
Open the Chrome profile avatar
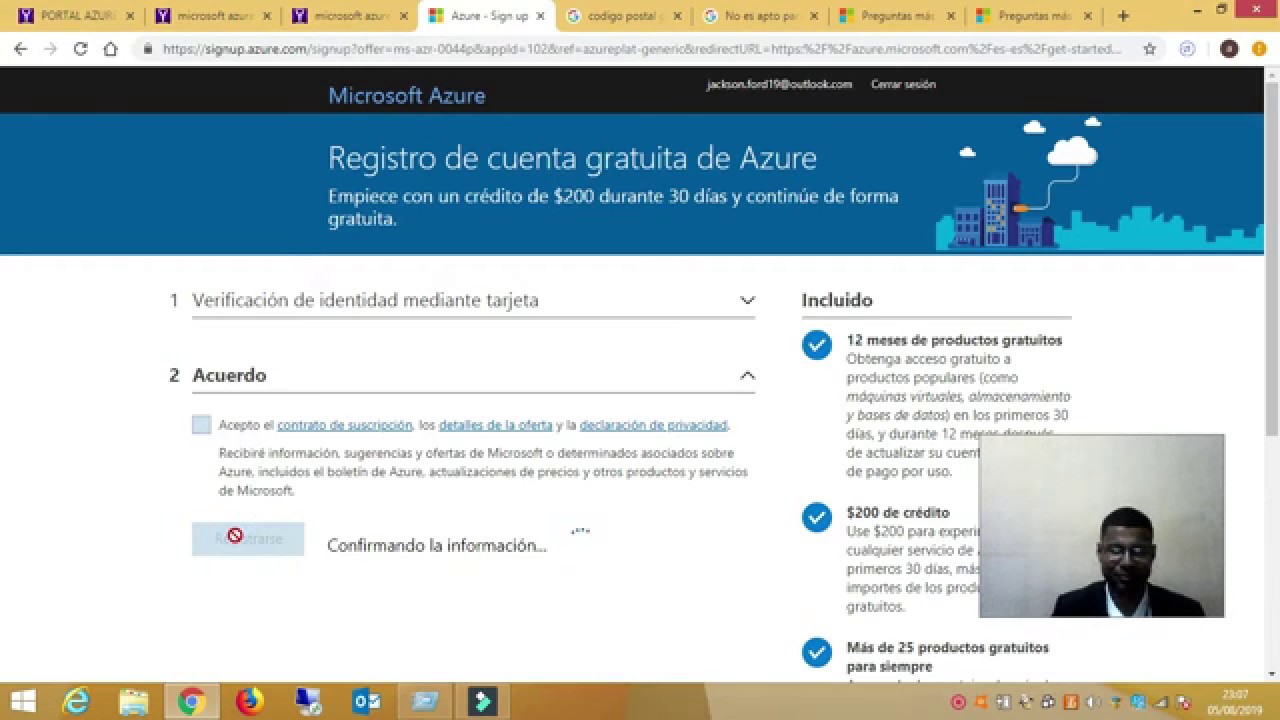tap(1229, 49)
